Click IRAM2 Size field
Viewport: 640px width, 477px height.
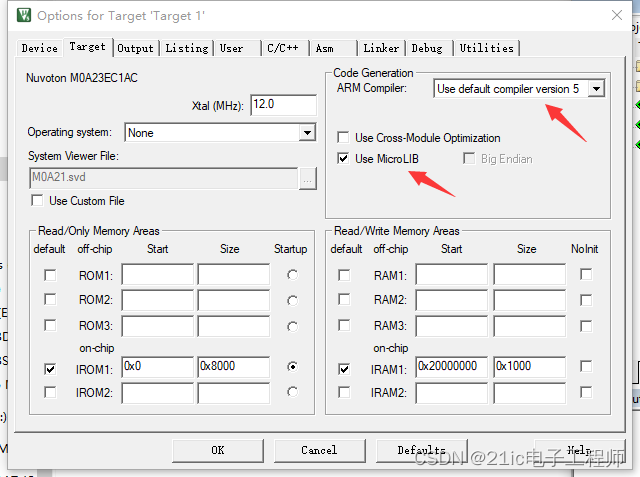point(530,393)
